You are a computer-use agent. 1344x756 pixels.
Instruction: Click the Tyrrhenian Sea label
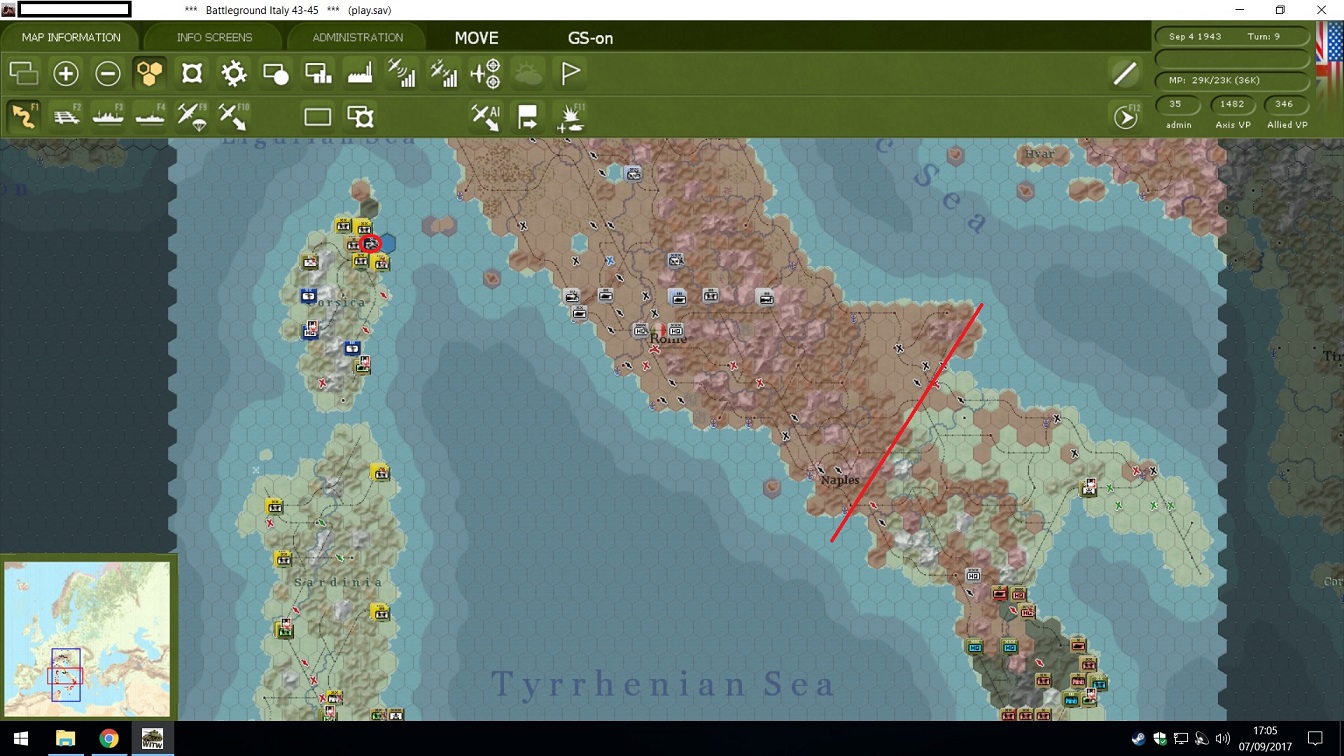point(663,685)
